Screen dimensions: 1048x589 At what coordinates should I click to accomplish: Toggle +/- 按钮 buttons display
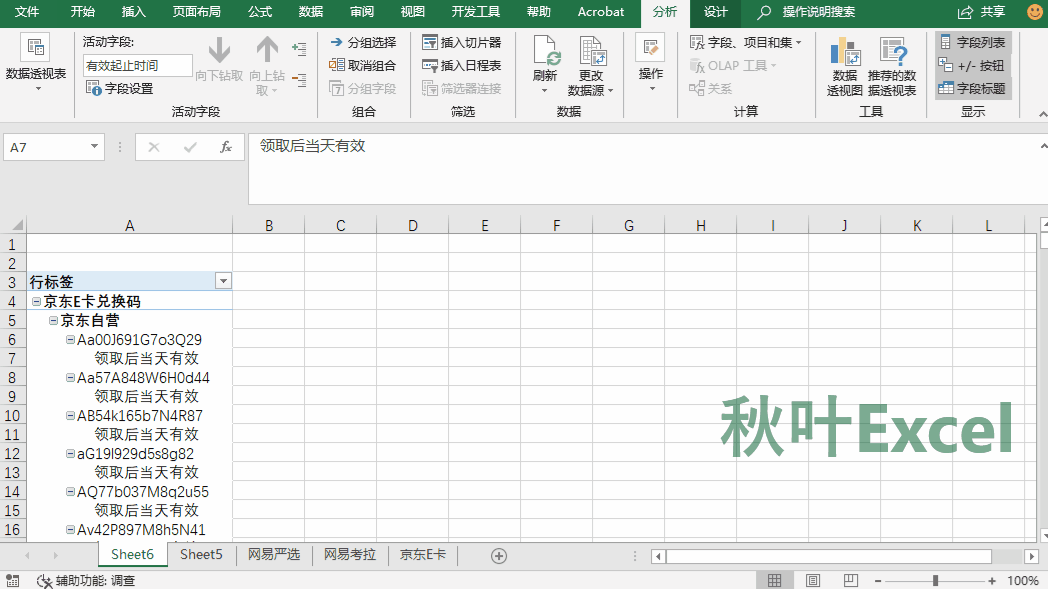tap(972, 66)
